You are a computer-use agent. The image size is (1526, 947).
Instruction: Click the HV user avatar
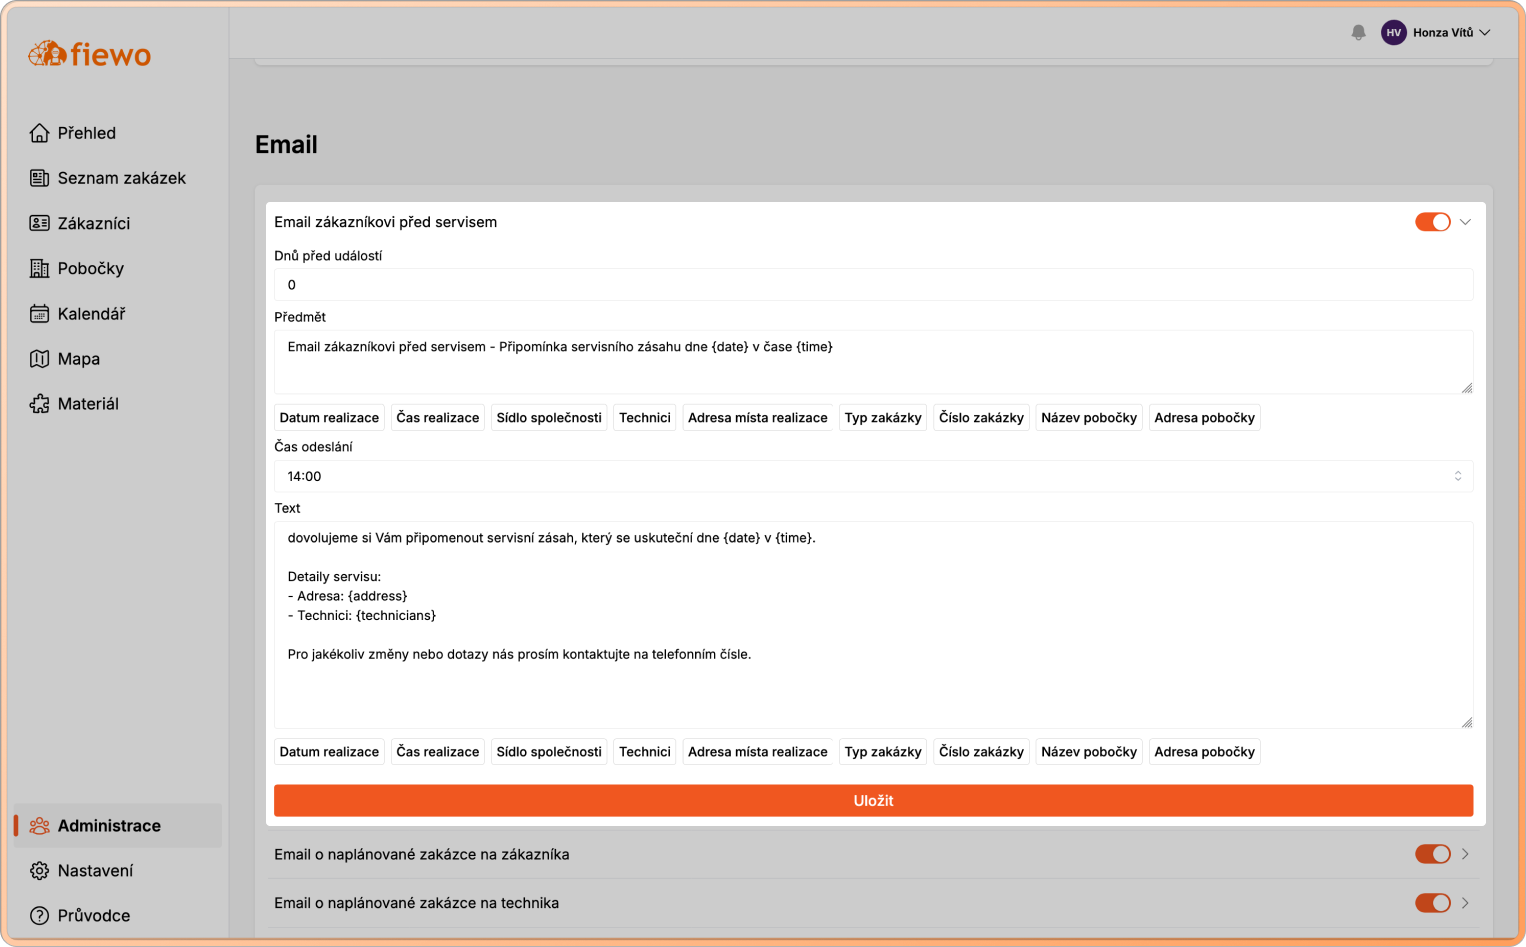(x=1393, y=33)
